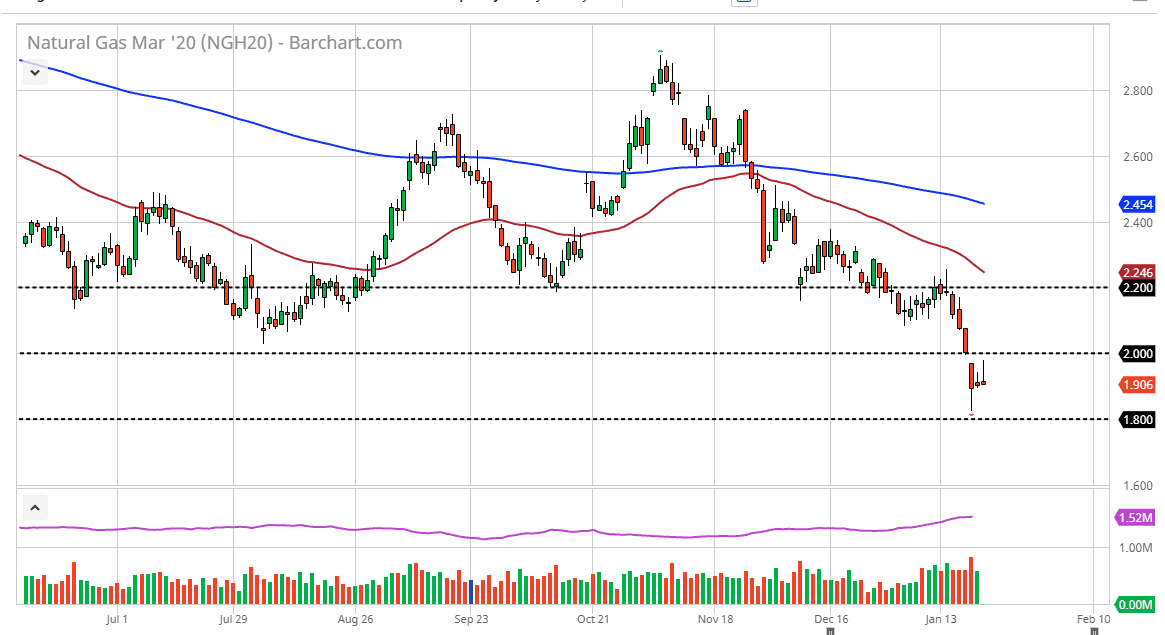Select the dark red 2.246 moving average tag

point(1138,272)
